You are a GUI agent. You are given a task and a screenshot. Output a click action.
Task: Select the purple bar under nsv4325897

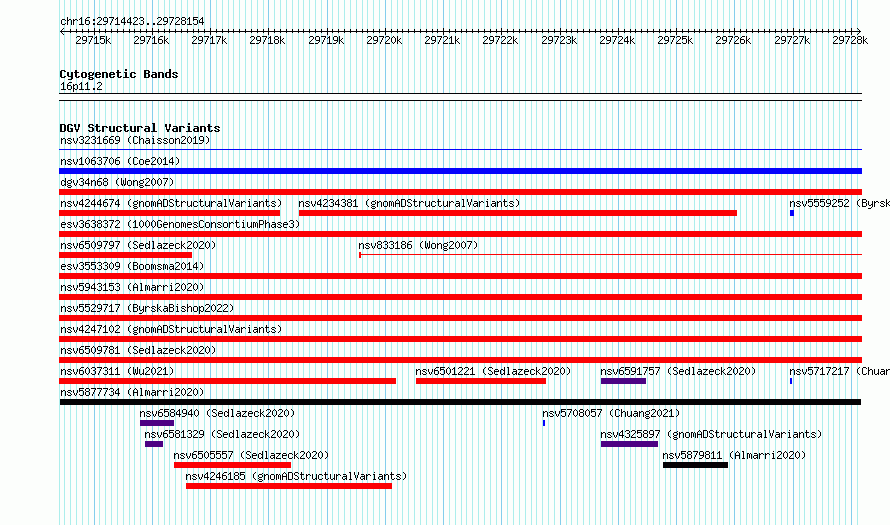629,444
